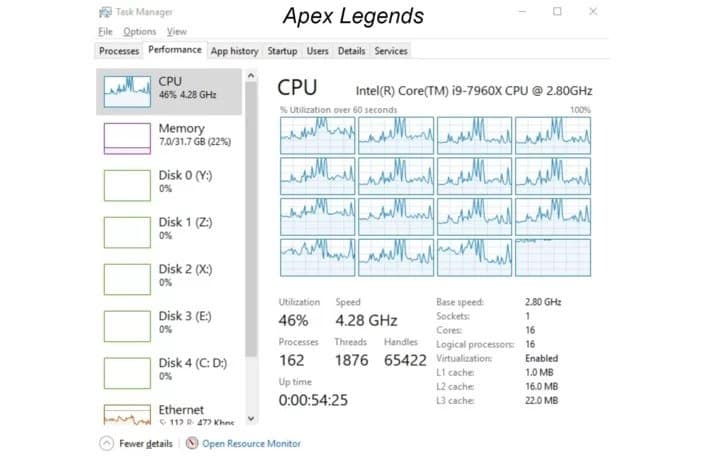Screen dimensions: 711x457
Task: Select the Memory 7.0/31.7 GB sidebar entry
Action: coord(169,138)
